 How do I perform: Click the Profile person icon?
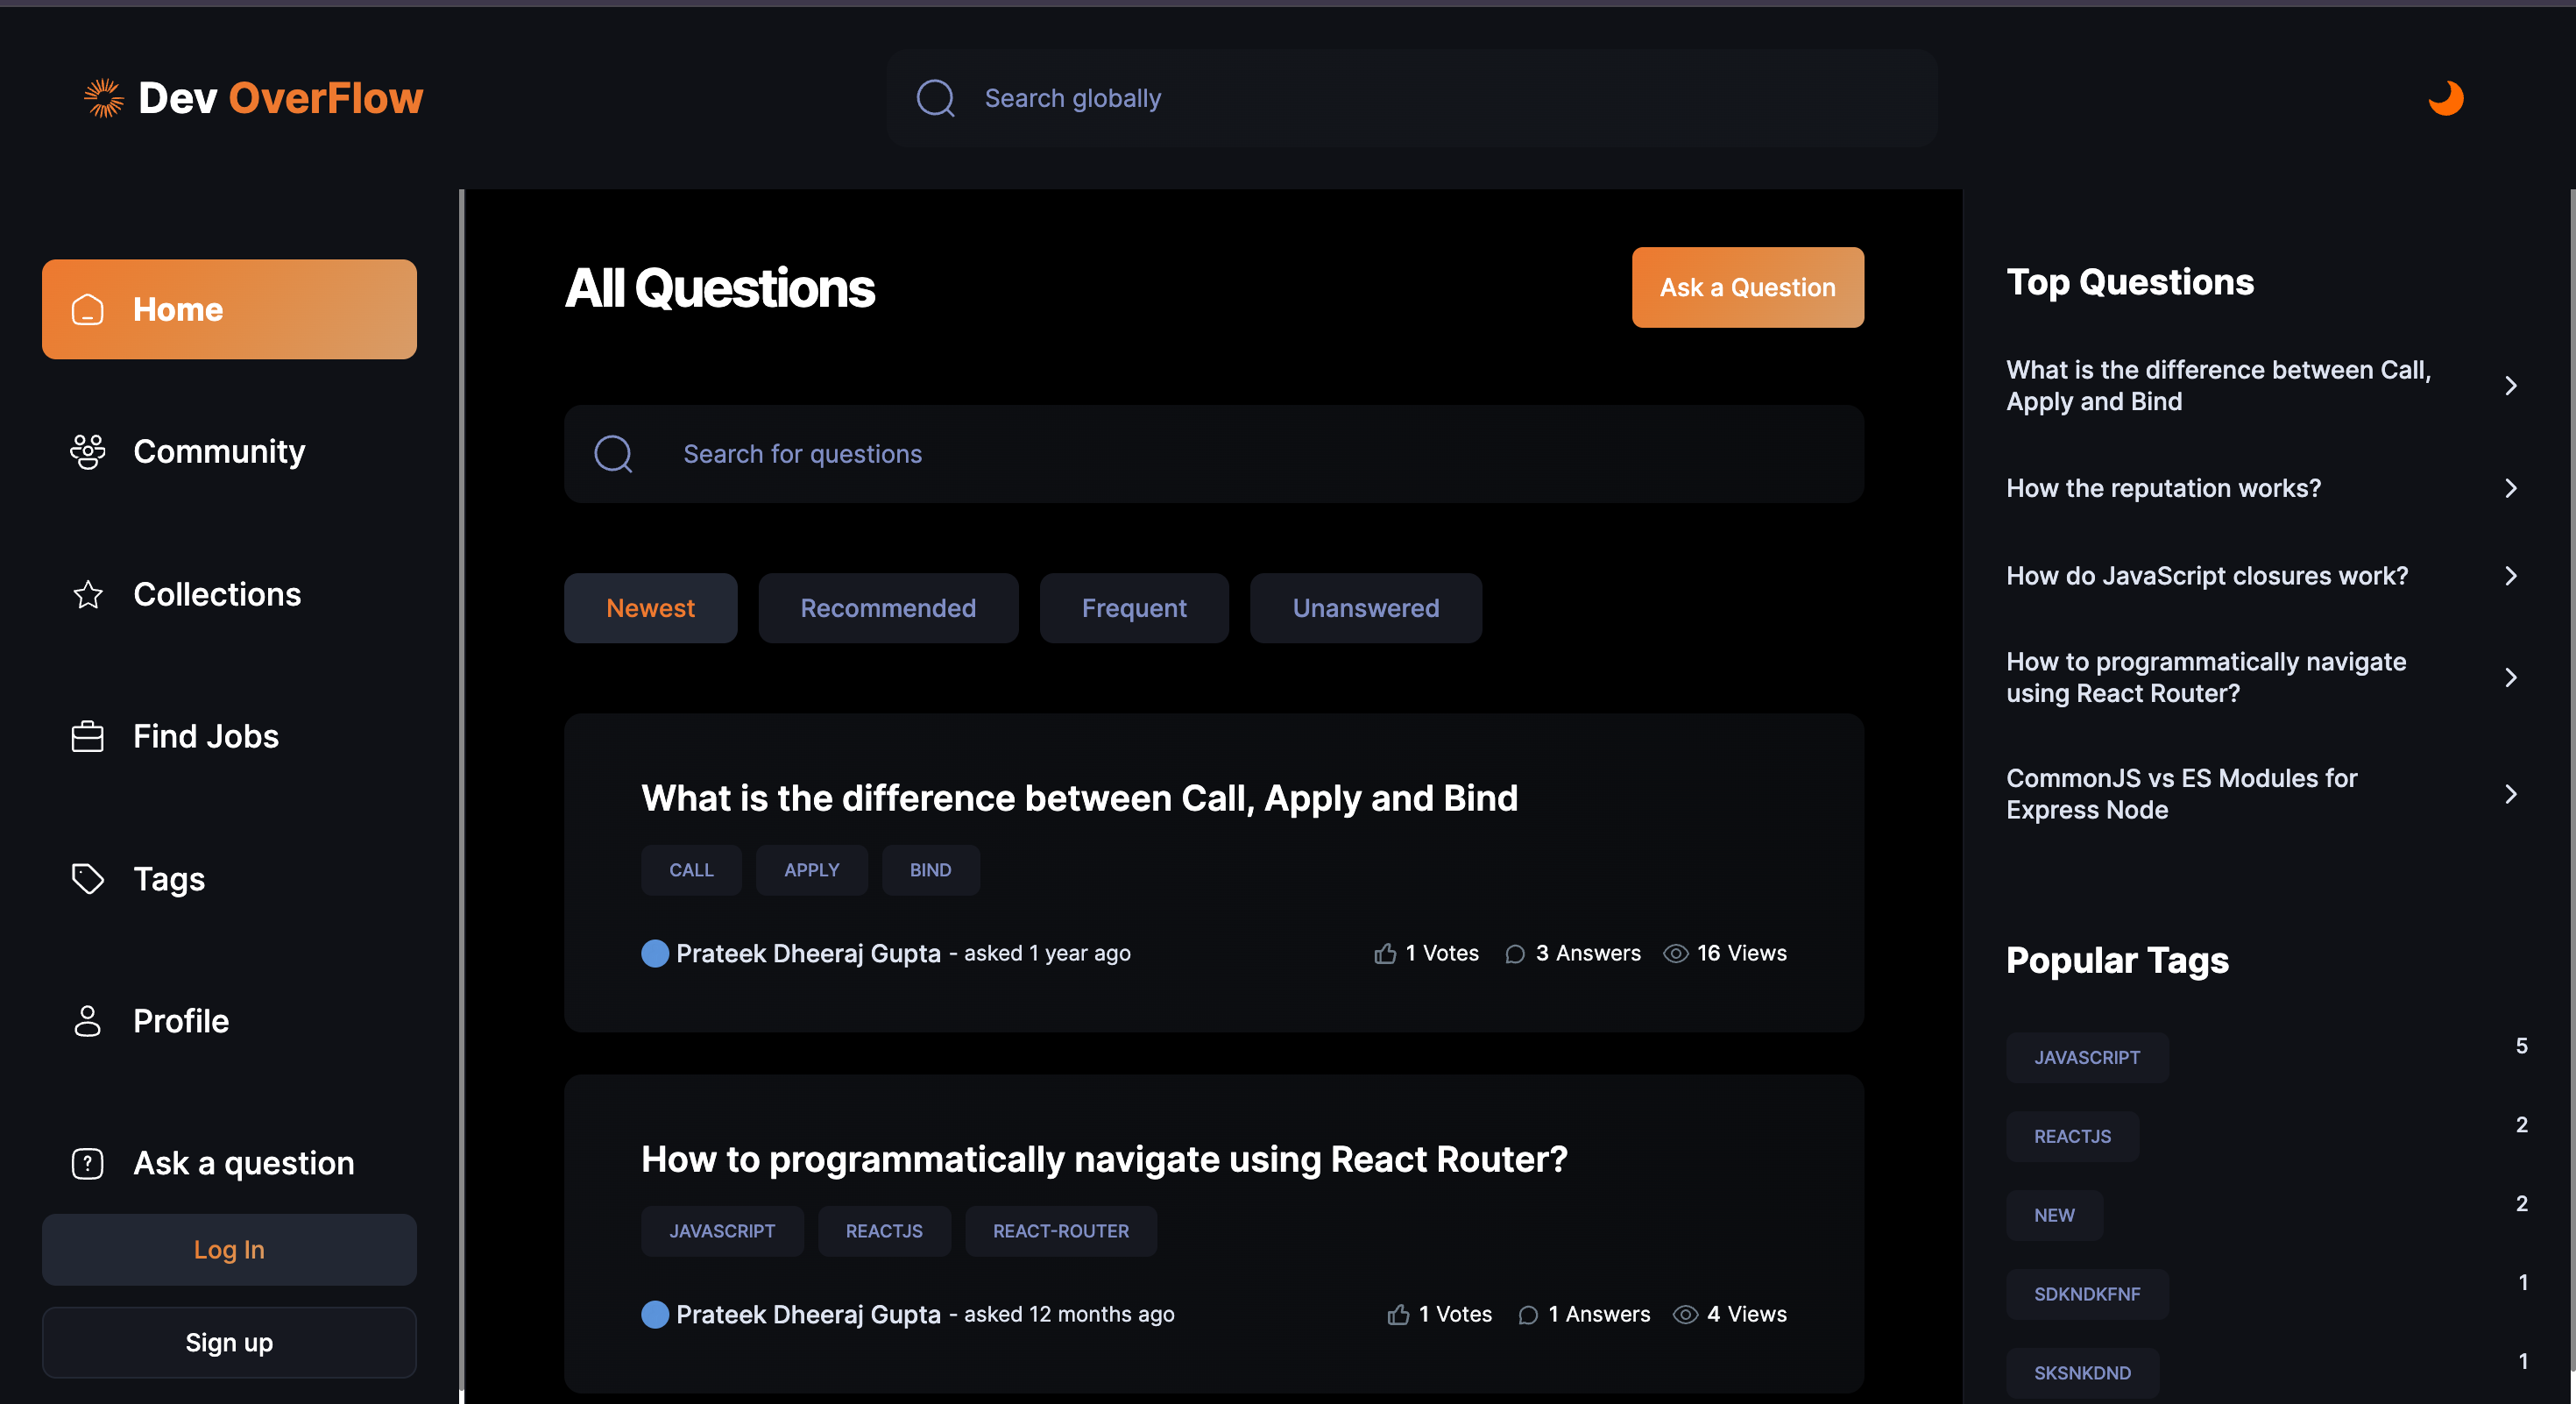(88, 1021)
